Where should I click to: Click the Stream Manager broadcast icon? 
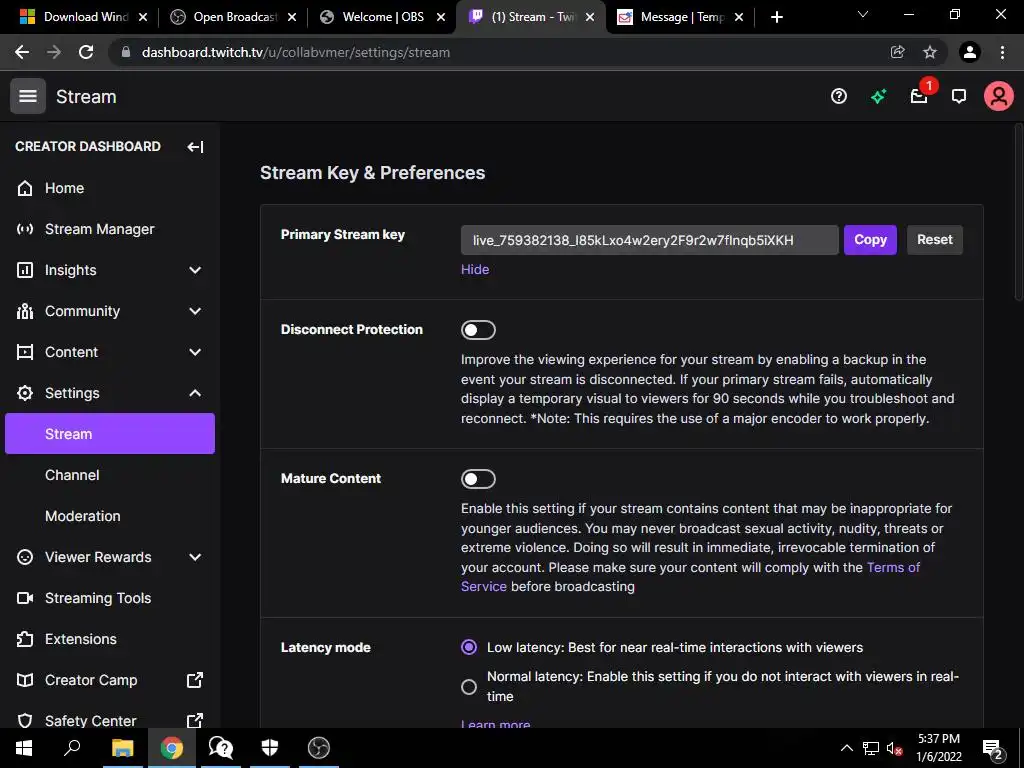(25, 229)
